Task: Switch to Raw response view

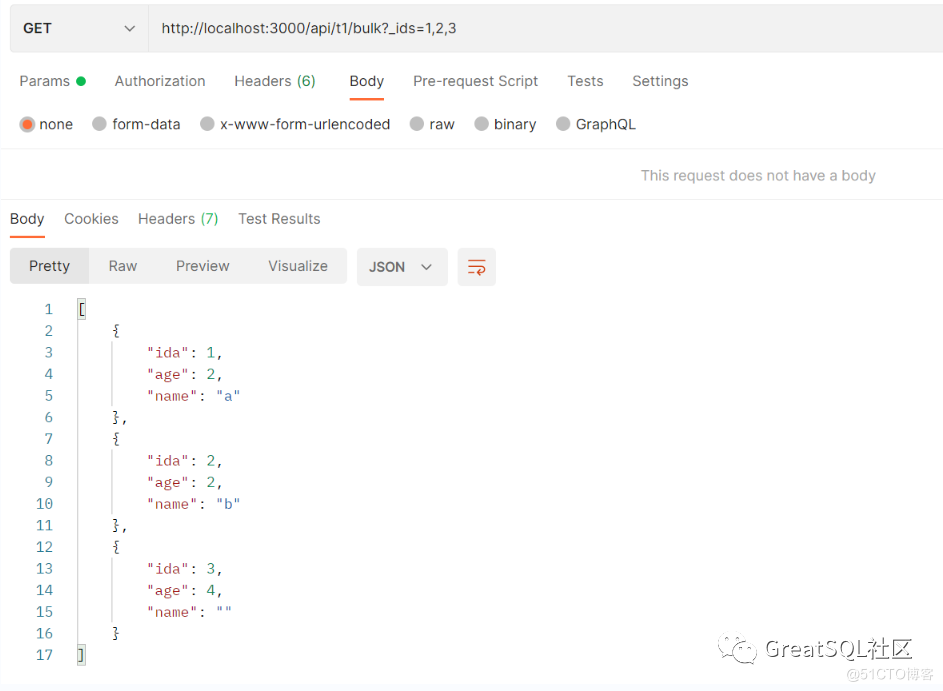Action: pyautogui.click(x=123, y=266)
